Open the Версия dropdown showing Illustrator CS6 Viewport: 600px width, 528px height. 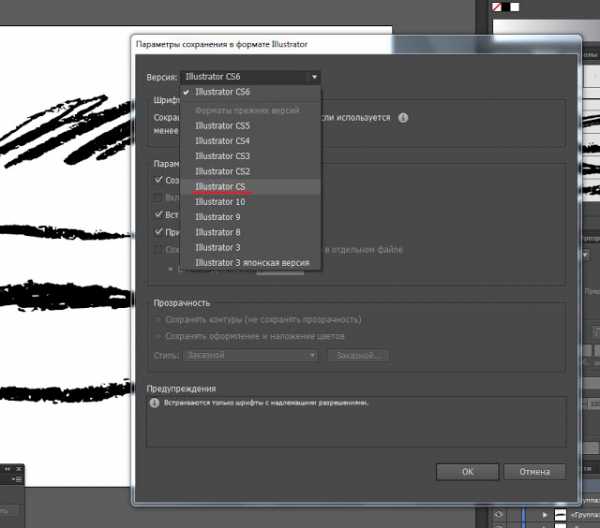click(x=250, y=77)
